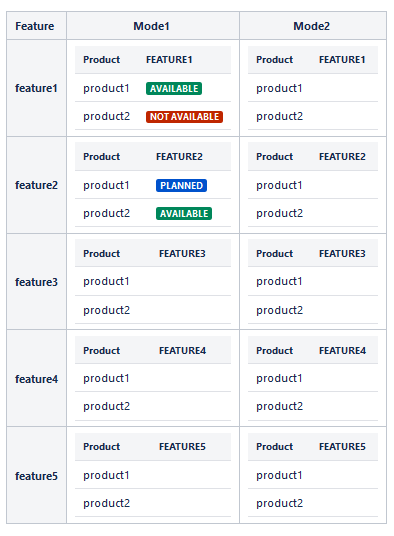Select the blue PLANNED status badge
The width and height of the screenshot is (394, 536).
pos(181,186)
